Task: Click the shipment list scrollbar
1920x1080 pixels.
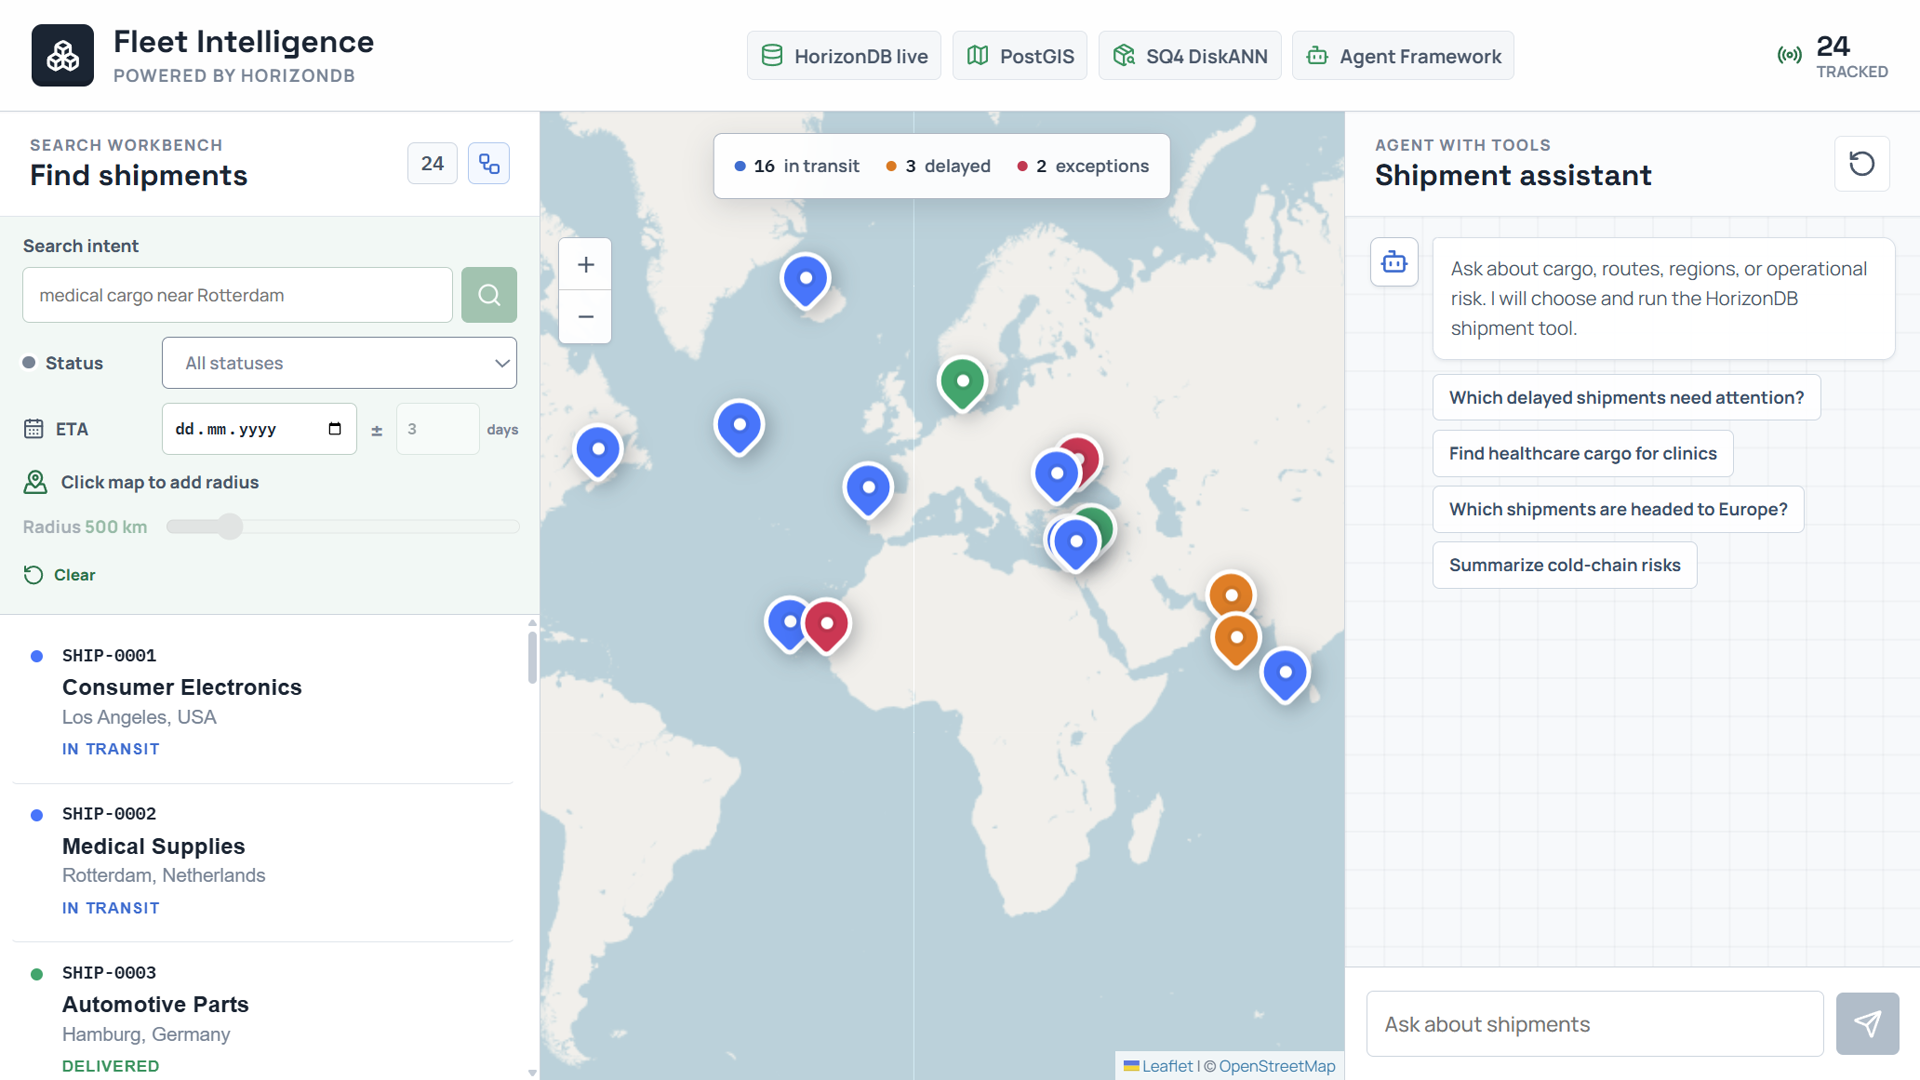Action: point(532,656)
